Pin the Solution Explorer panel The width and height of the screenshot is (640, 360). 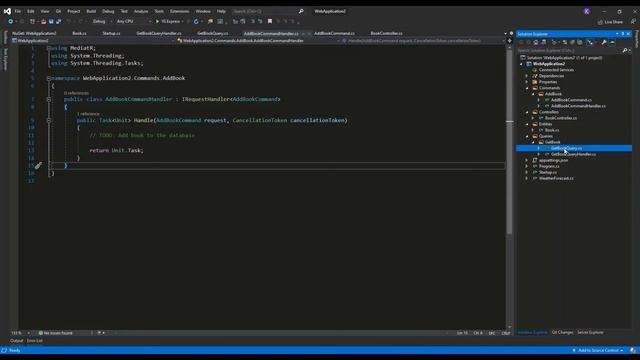(623, 34)
